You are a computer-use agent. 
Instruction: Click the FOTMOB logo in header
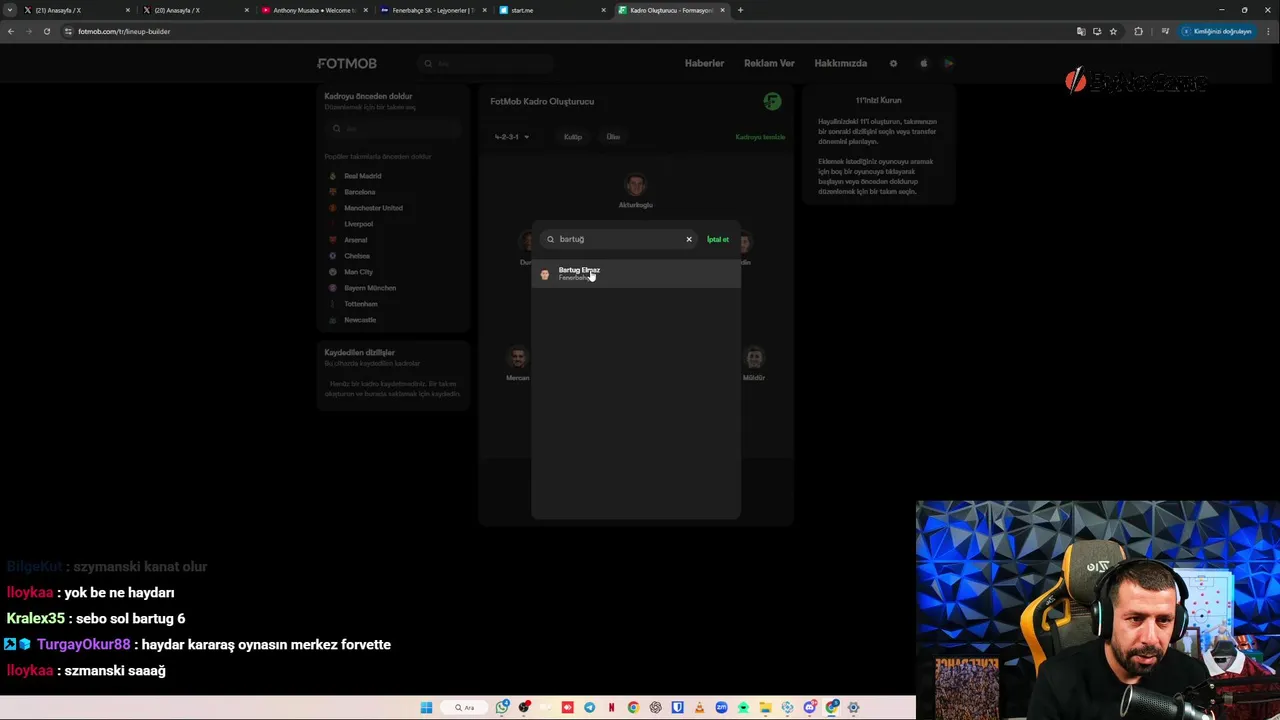click(x=347, y=63)
